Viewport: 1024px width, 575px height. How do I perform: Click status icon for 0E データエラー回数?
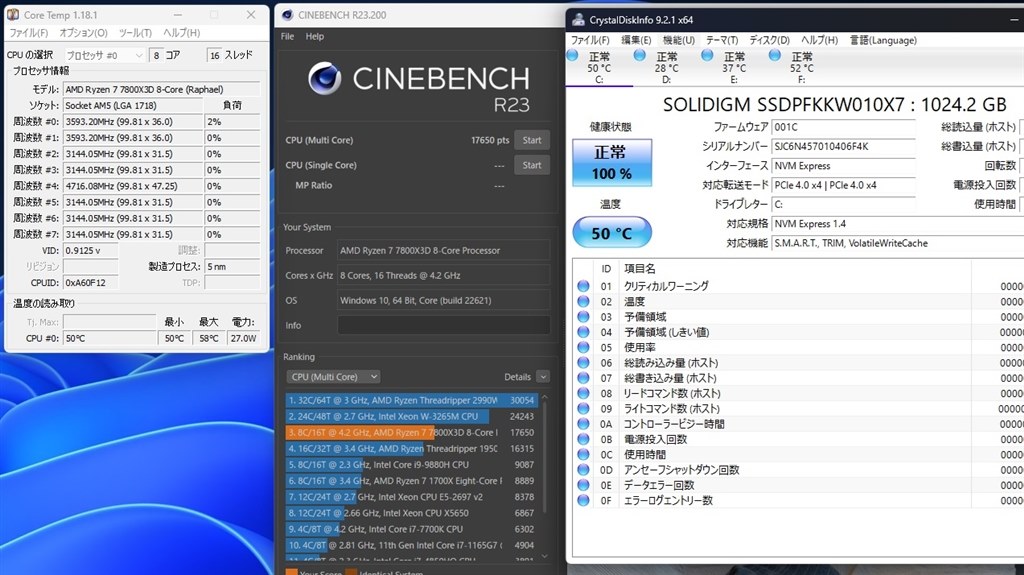click(583, 485)
